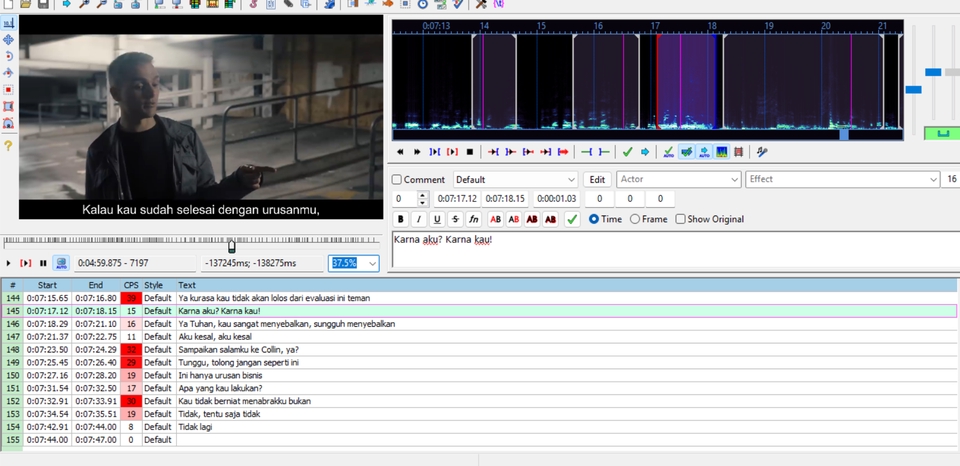Select row 148 Sampaikan salamku ke Collin
Image resolution: width=960 pixels, height=466 pixels.
(x=479, y=350)
